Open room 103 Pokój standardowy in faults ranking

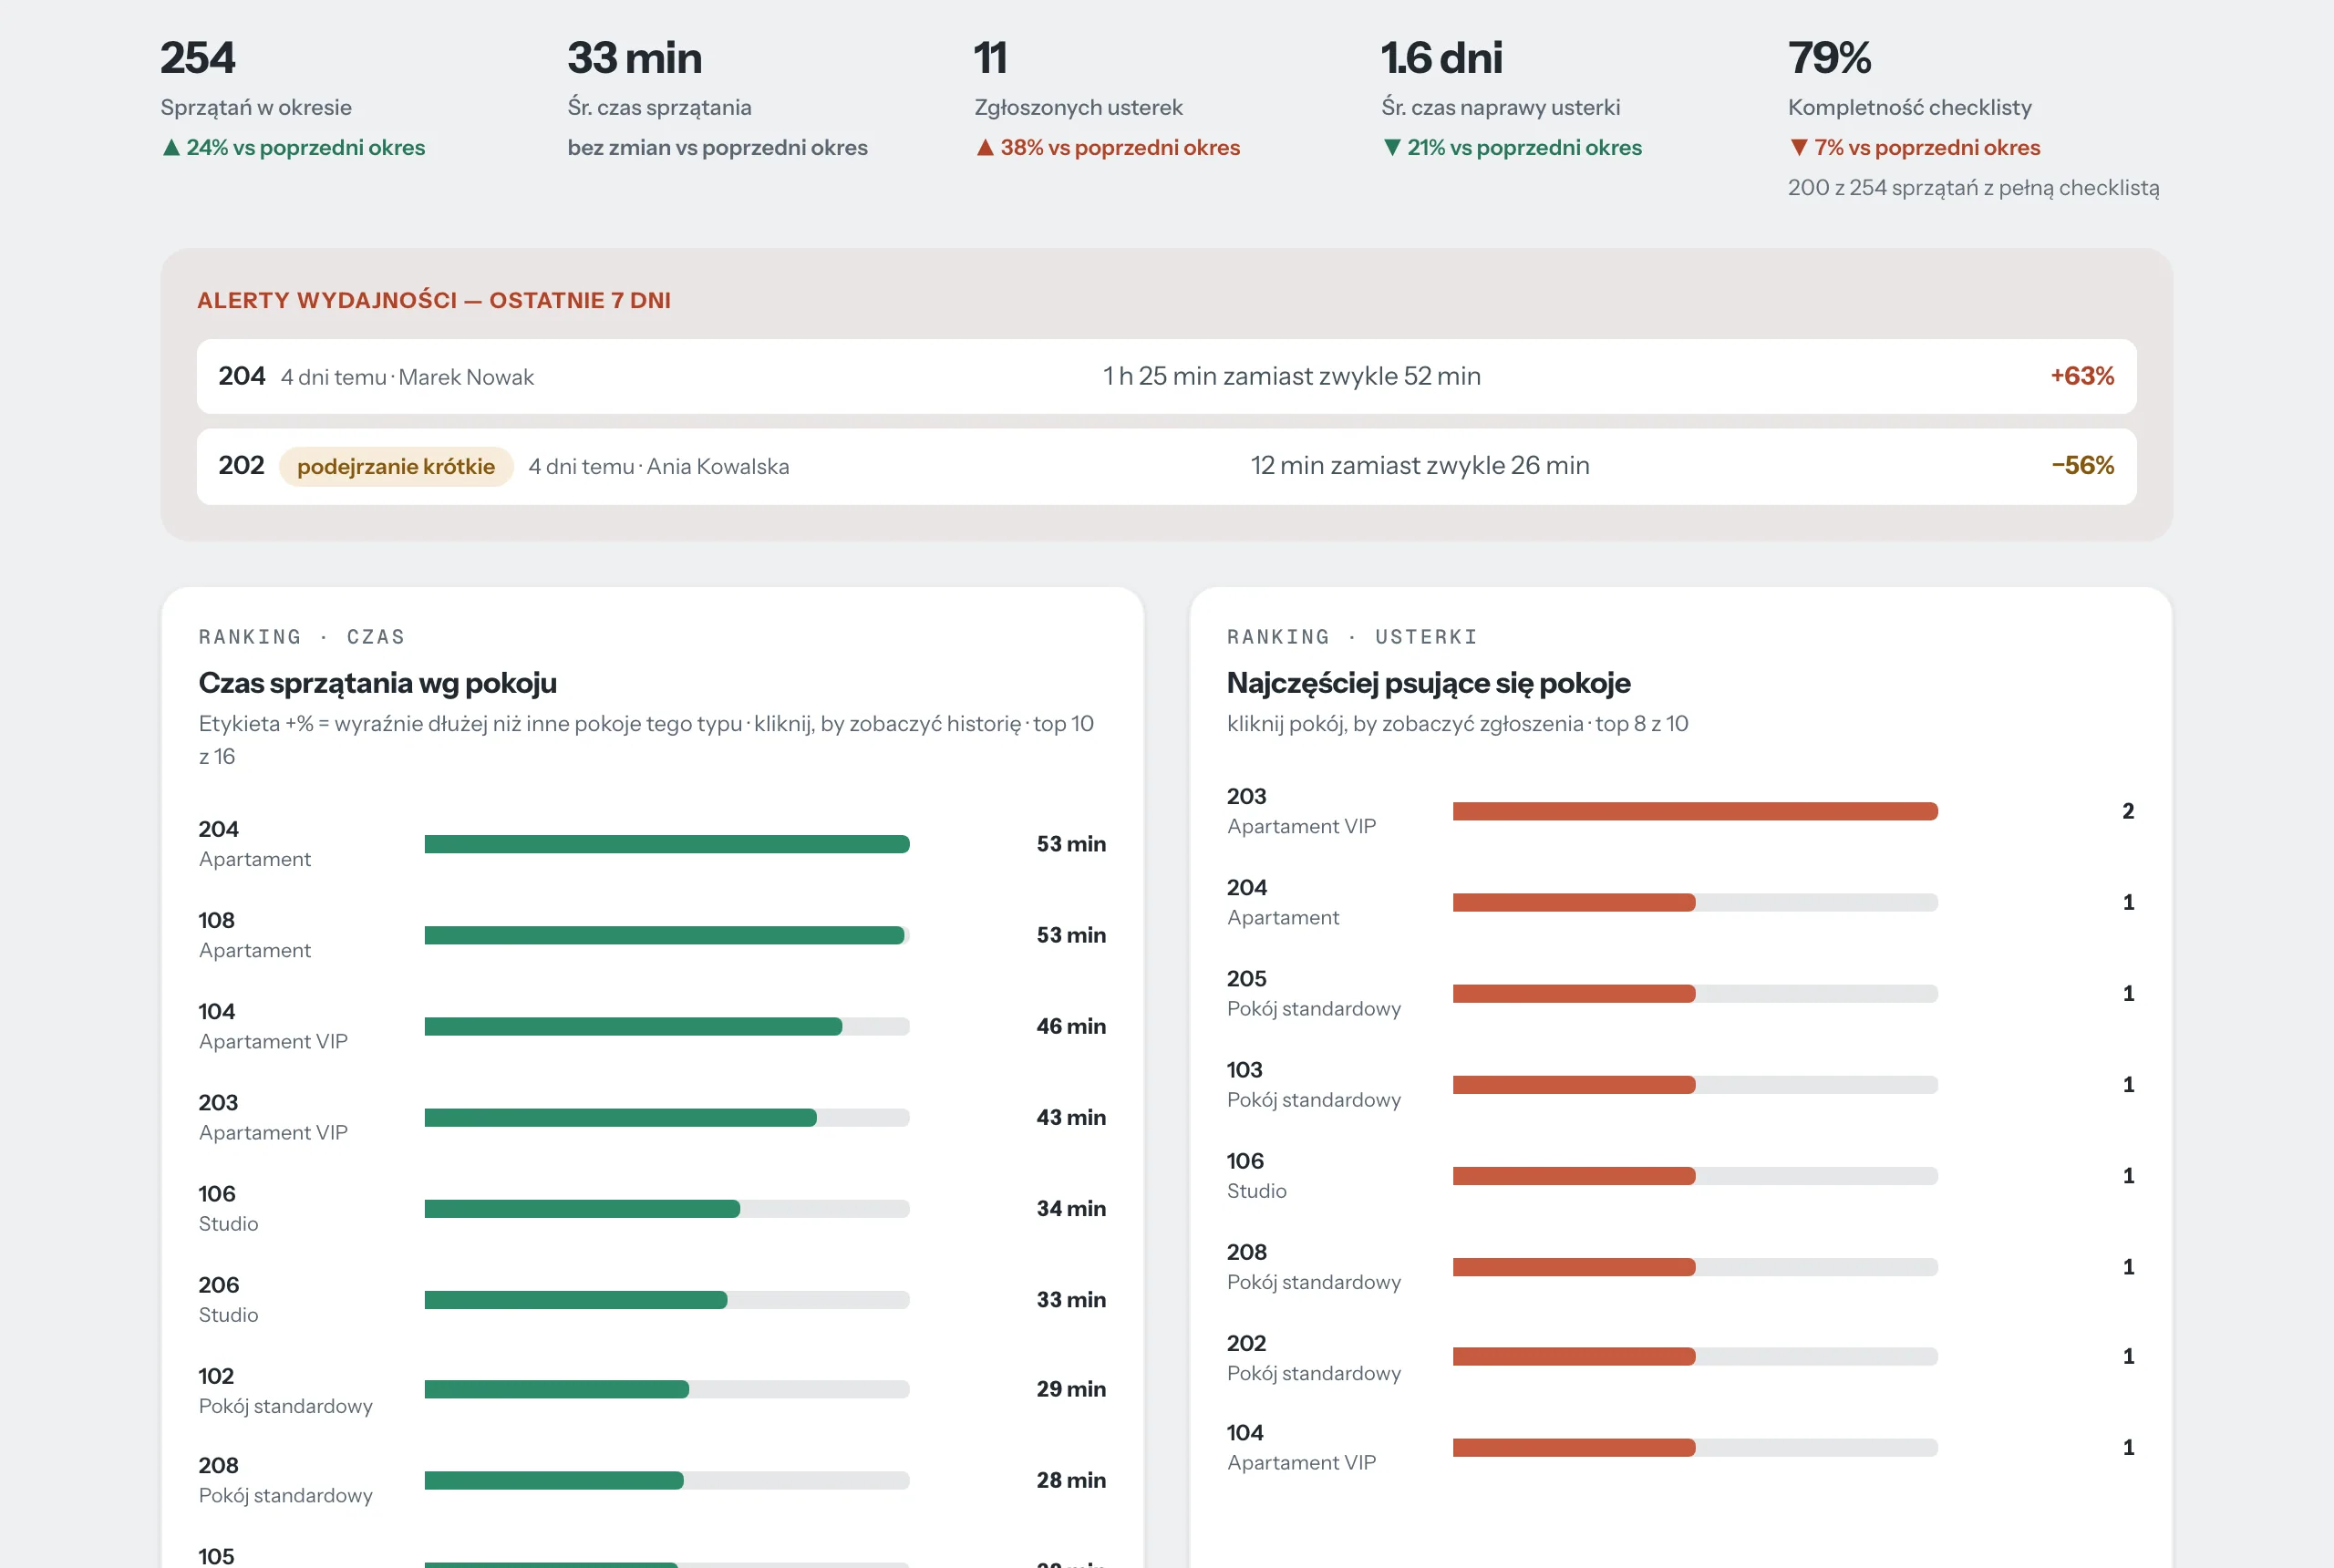click(x=1681, y=1084)
